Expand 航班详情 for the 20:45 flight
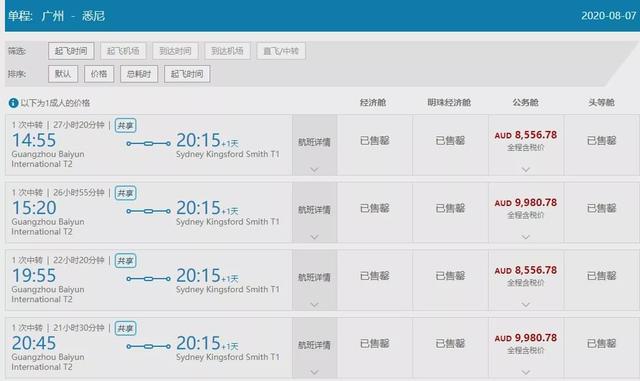 314,348
